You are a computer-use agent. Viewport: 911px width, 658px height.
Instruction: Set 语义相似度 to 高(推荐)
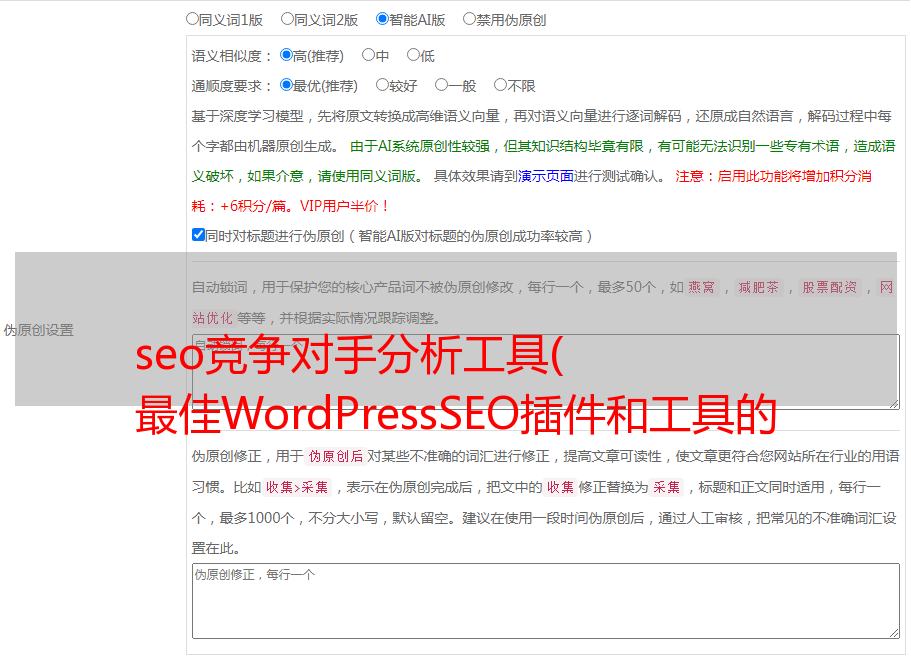(286, 55)
